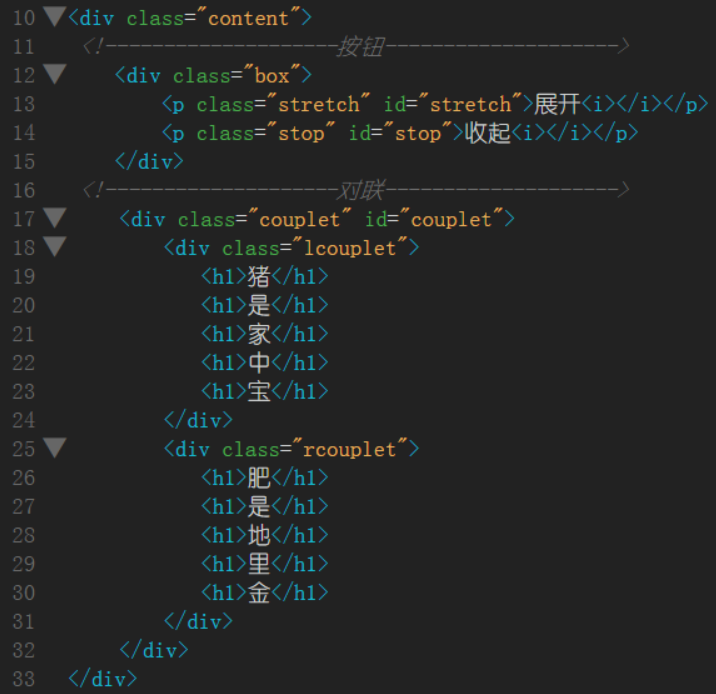Click line number 24 in the gutter
The height and width of the screenshot is (694, 716).
[x=24, y=420]
